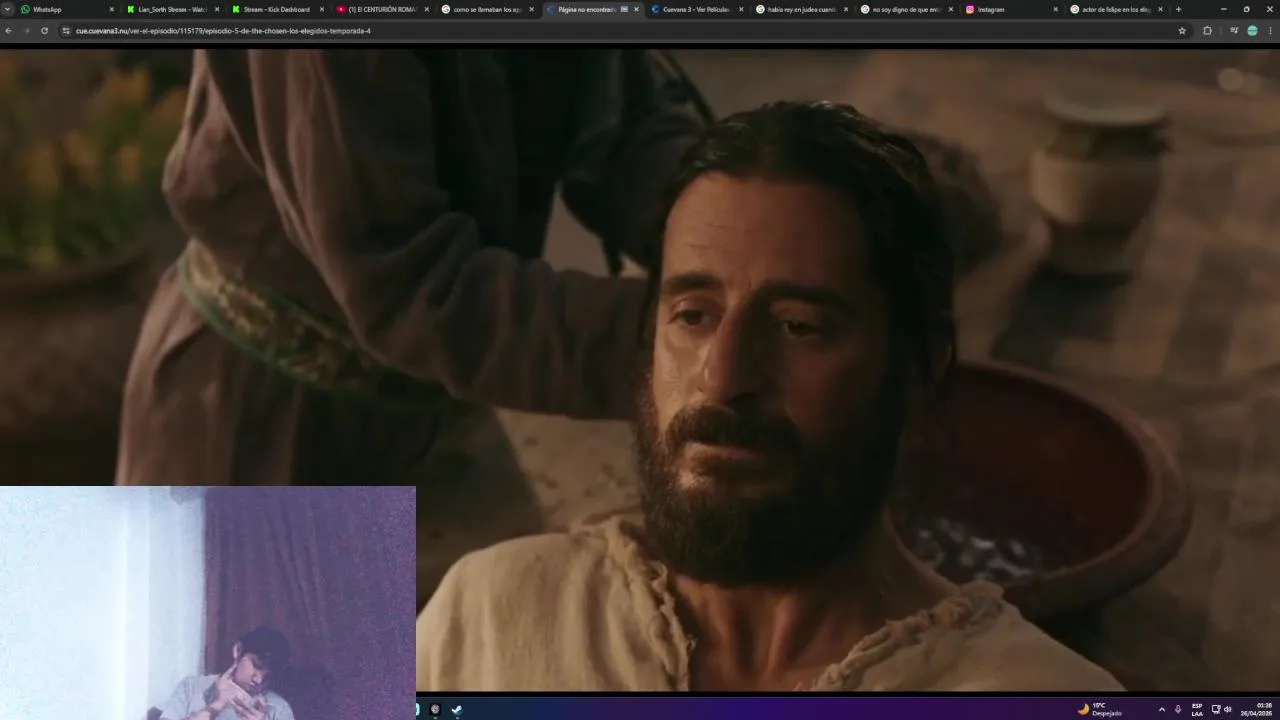Image resolution: width=1280 pixels, height=720 pixels.
Task: Open Steam from the taskbar
Action: pyautogui.click(x=457, y=709)
